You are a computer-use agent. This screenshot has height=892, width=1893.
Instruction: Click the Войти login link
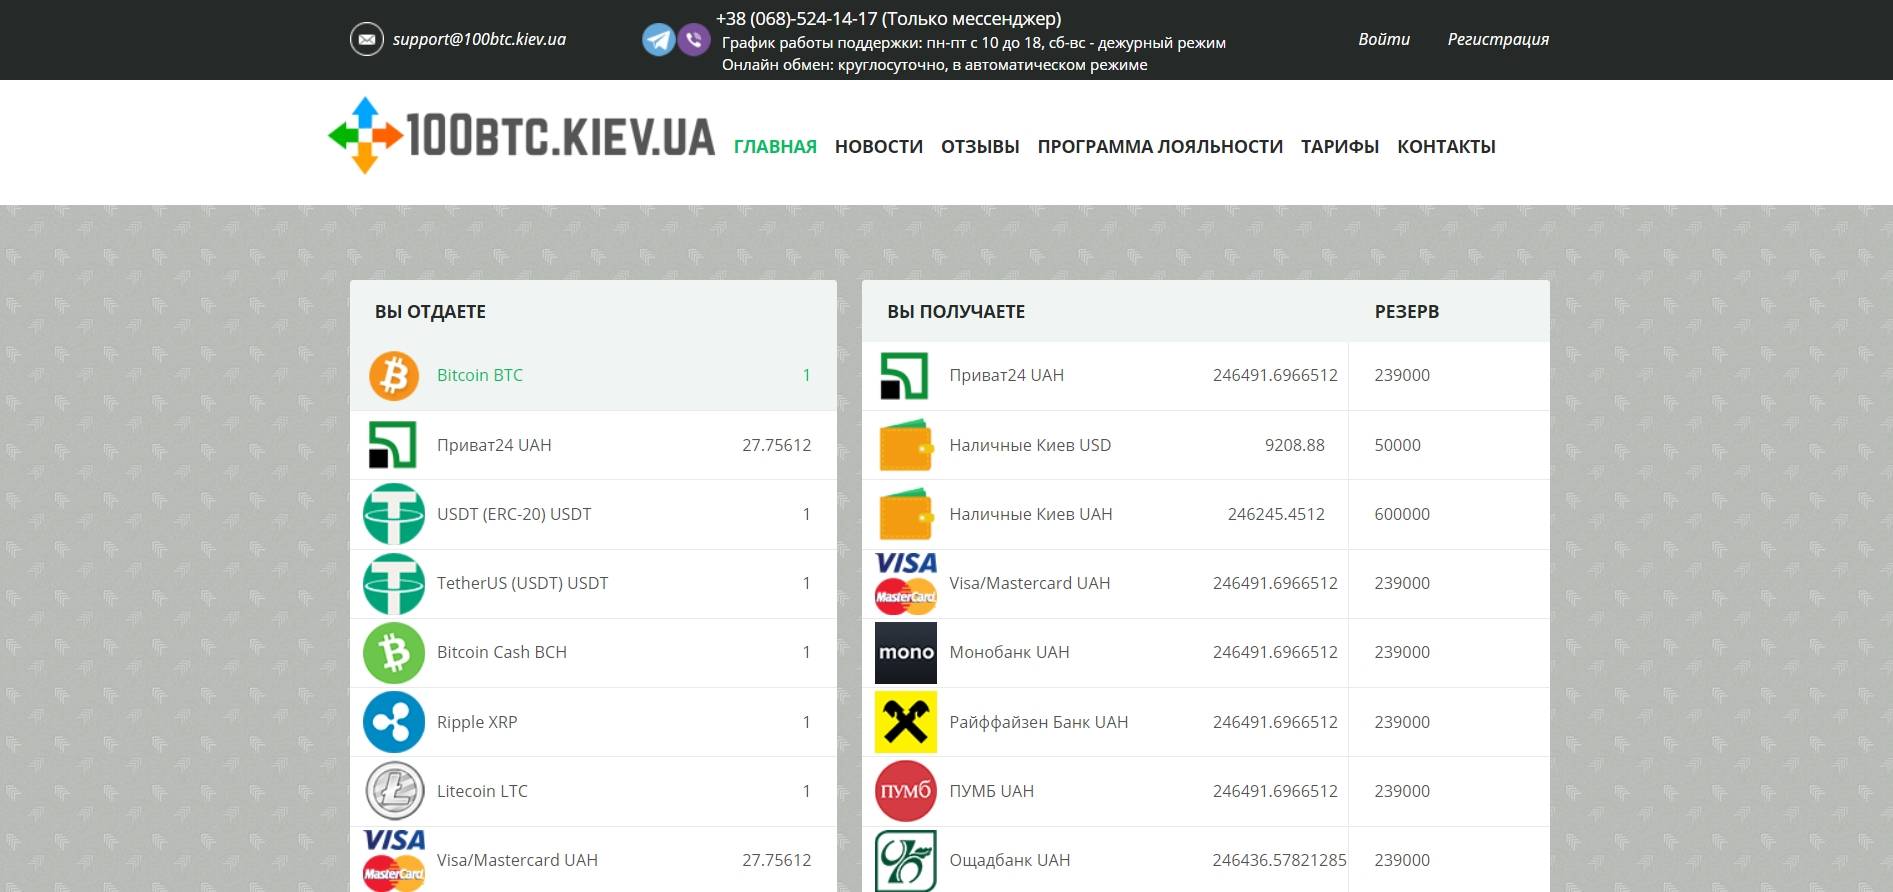coord(1384,39)
